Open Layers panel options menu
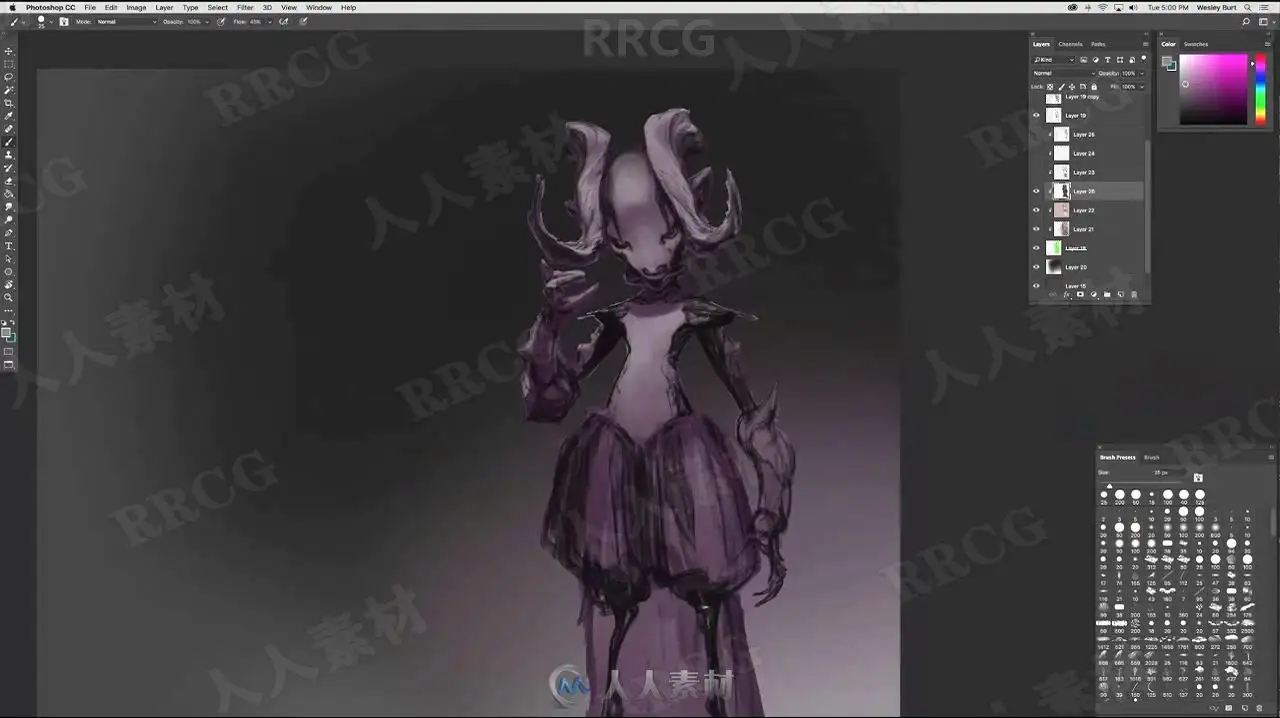Image resolution: width=1280 pixels, height=718 pixels. 1146,44
